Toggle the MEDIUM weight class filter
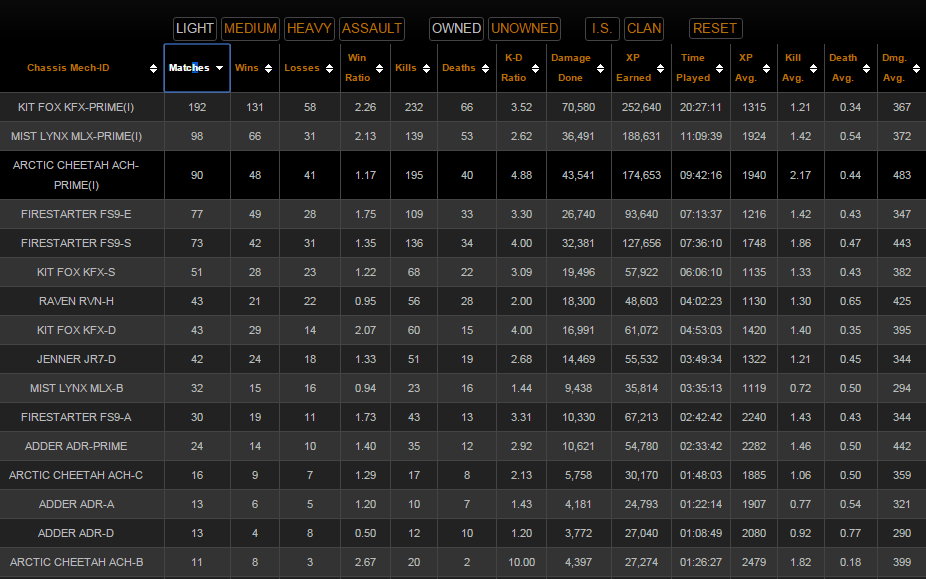This screenshot has width=926, height=579. pos(250,28)
